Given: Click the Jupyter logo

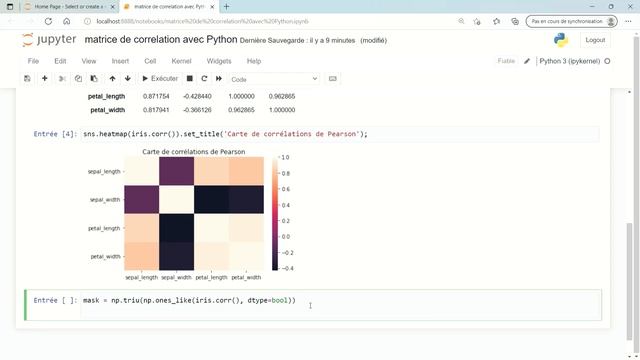Looking at the screenshot, I should coord(49,40).
